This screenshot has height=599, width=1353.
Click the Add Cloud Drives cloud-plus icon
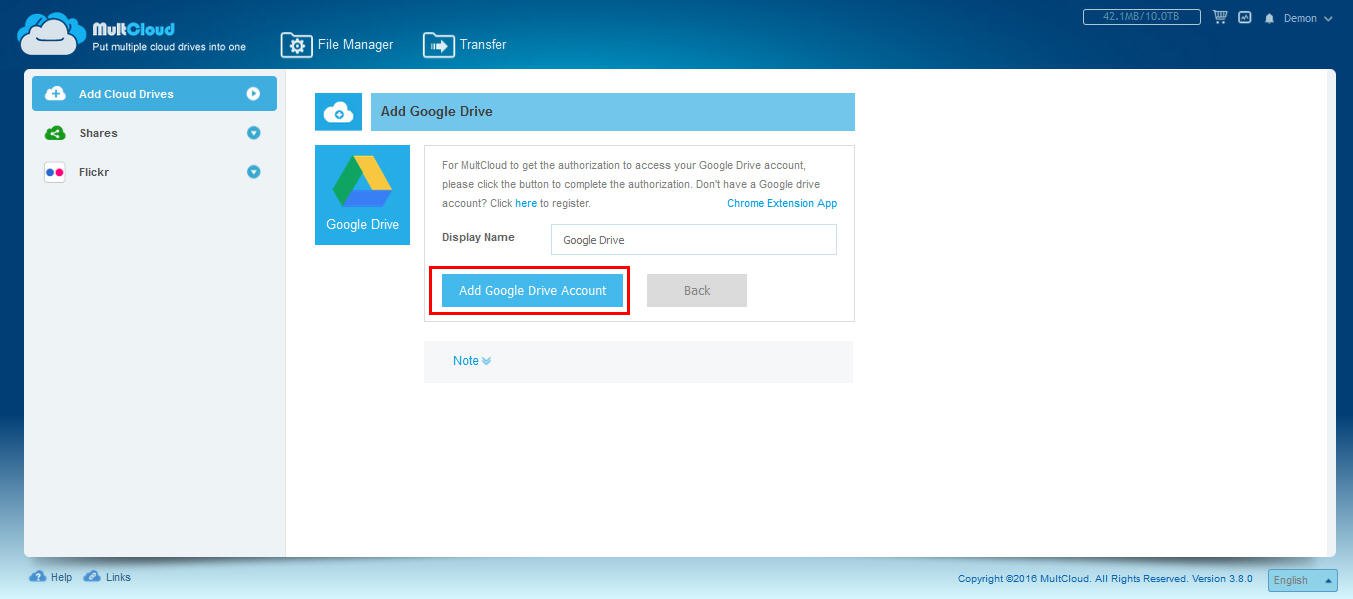[55, 94]
